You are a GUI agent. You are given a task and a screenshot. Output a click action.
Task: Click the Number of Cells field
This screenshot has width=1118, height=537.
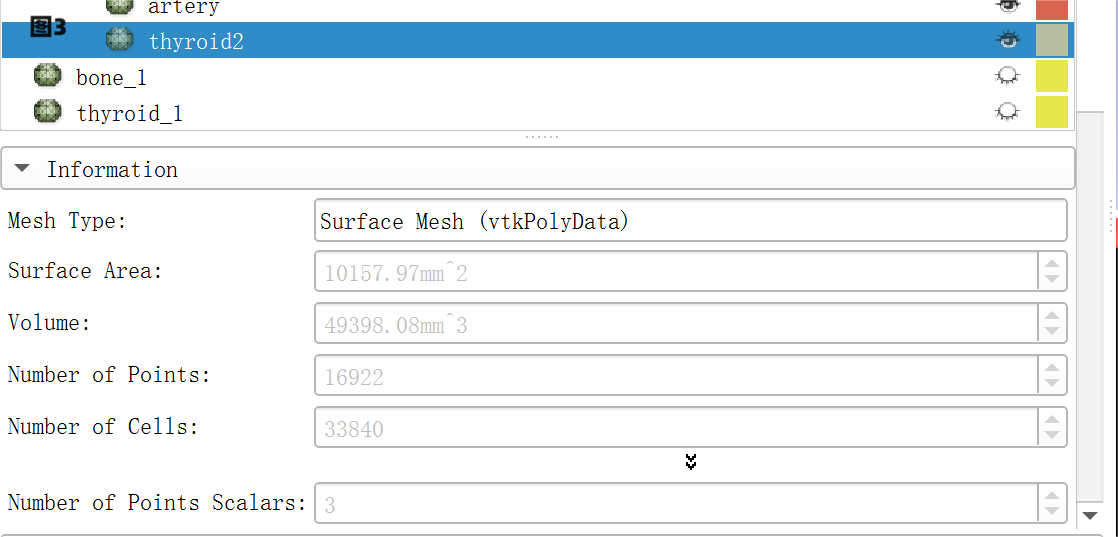676,428
